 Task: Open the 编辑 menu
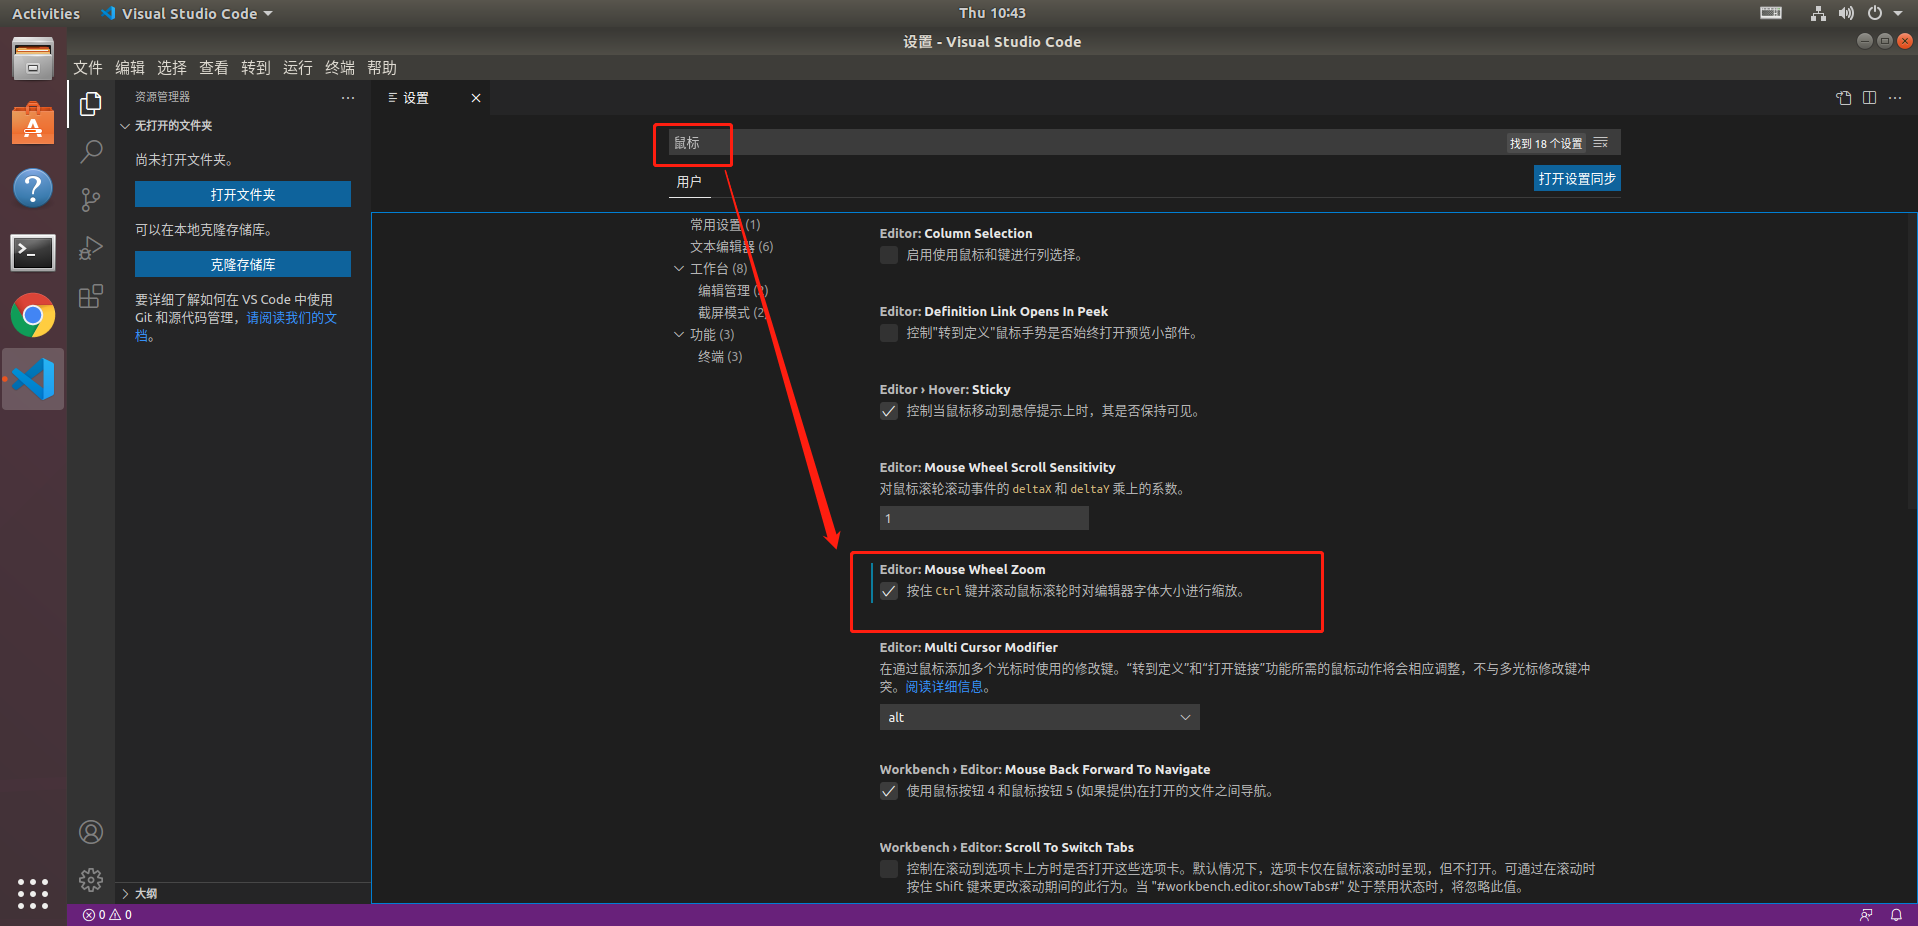coord(130,68)
